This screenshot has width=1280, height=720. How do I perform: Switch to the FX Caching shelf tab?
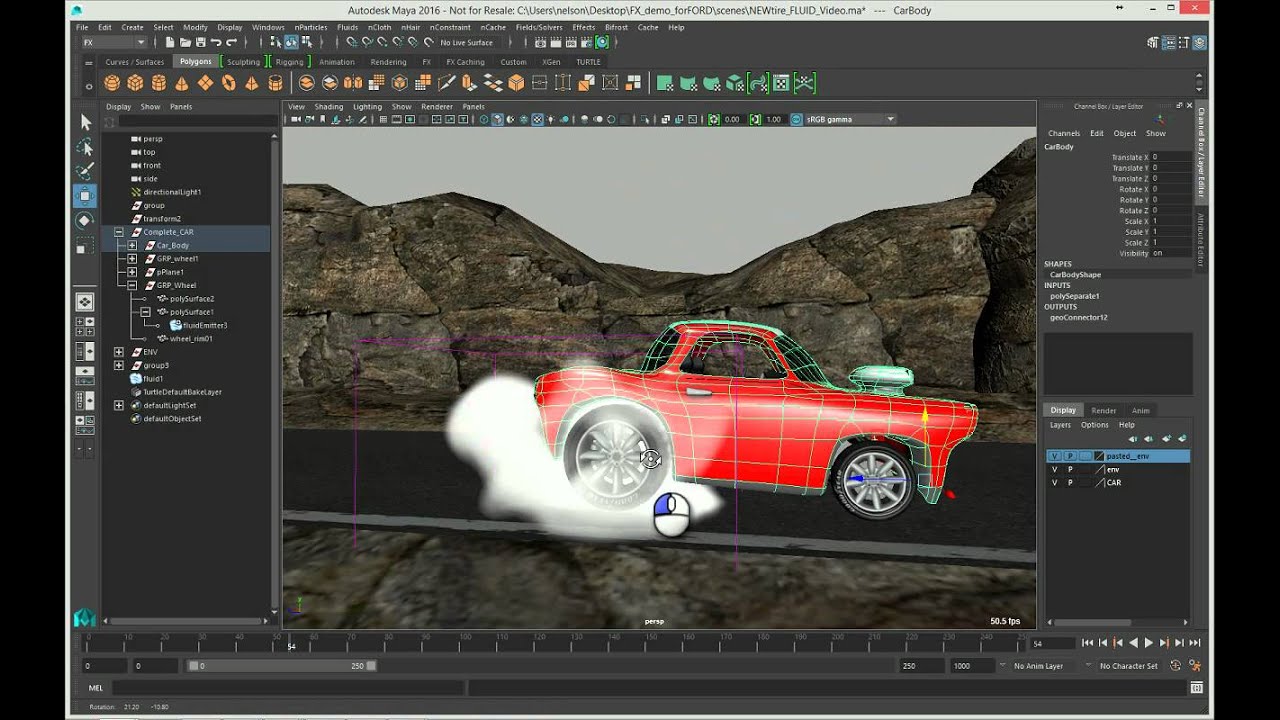click(x=464, y=62)
